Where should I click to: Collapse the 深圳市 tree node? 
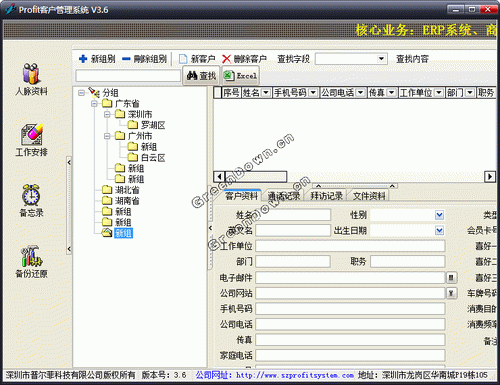107,114
